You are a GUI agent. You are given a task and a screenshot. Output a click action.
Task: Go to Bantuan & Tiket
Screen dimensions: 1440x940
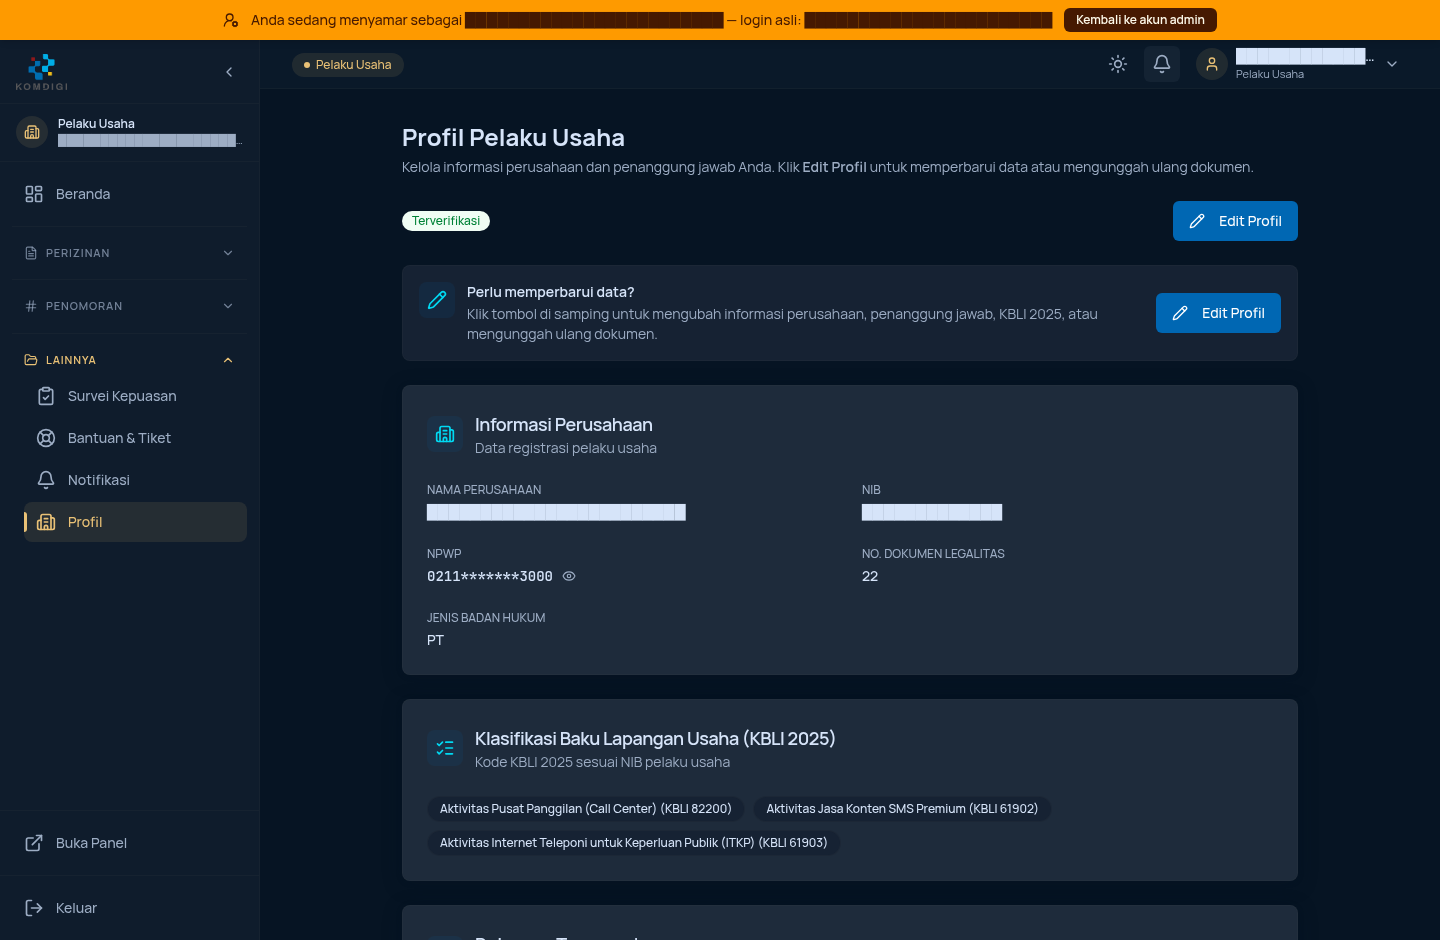click(x=135, y=438)
